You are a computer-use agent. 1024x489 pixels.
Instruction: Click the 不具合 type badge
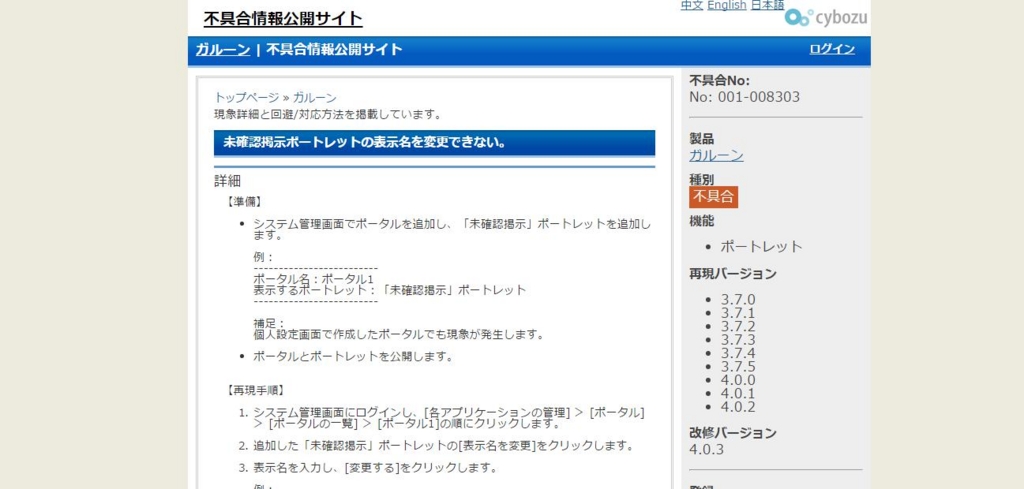(714, 197)
